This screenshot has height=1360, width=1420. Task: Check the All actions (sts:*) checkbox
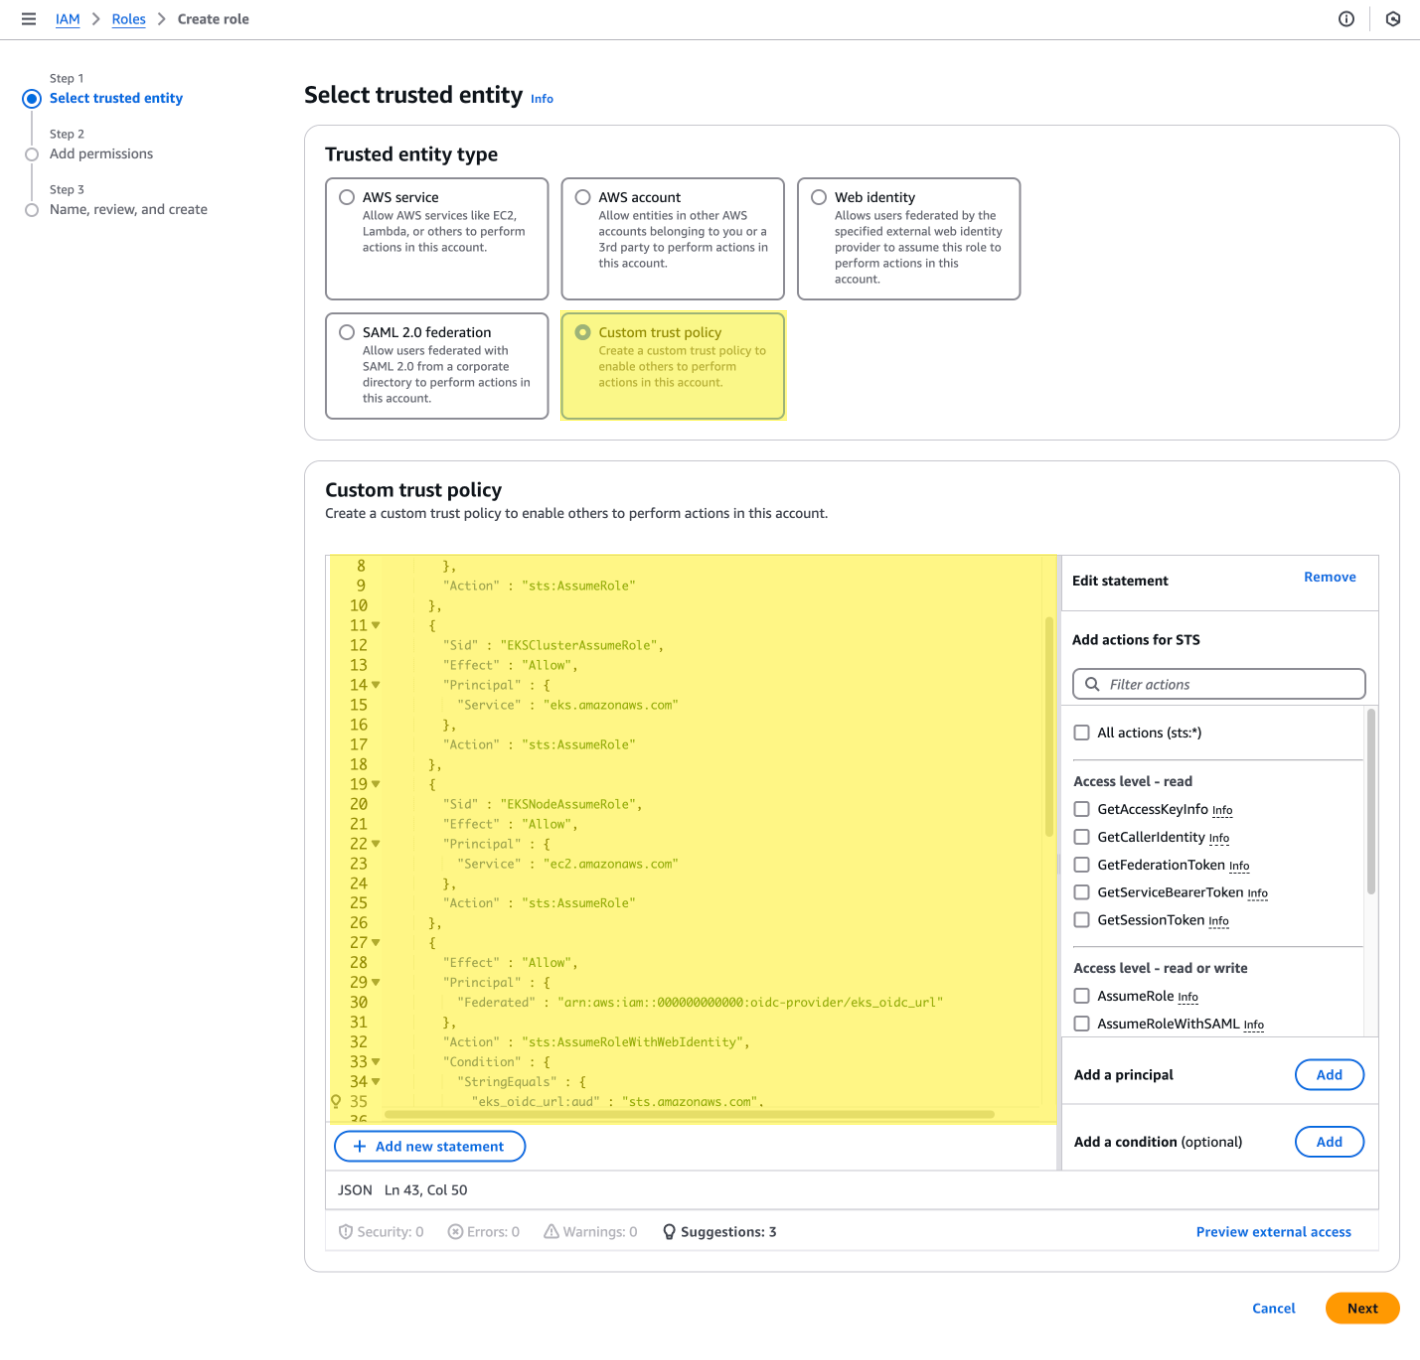[1081, 732]
